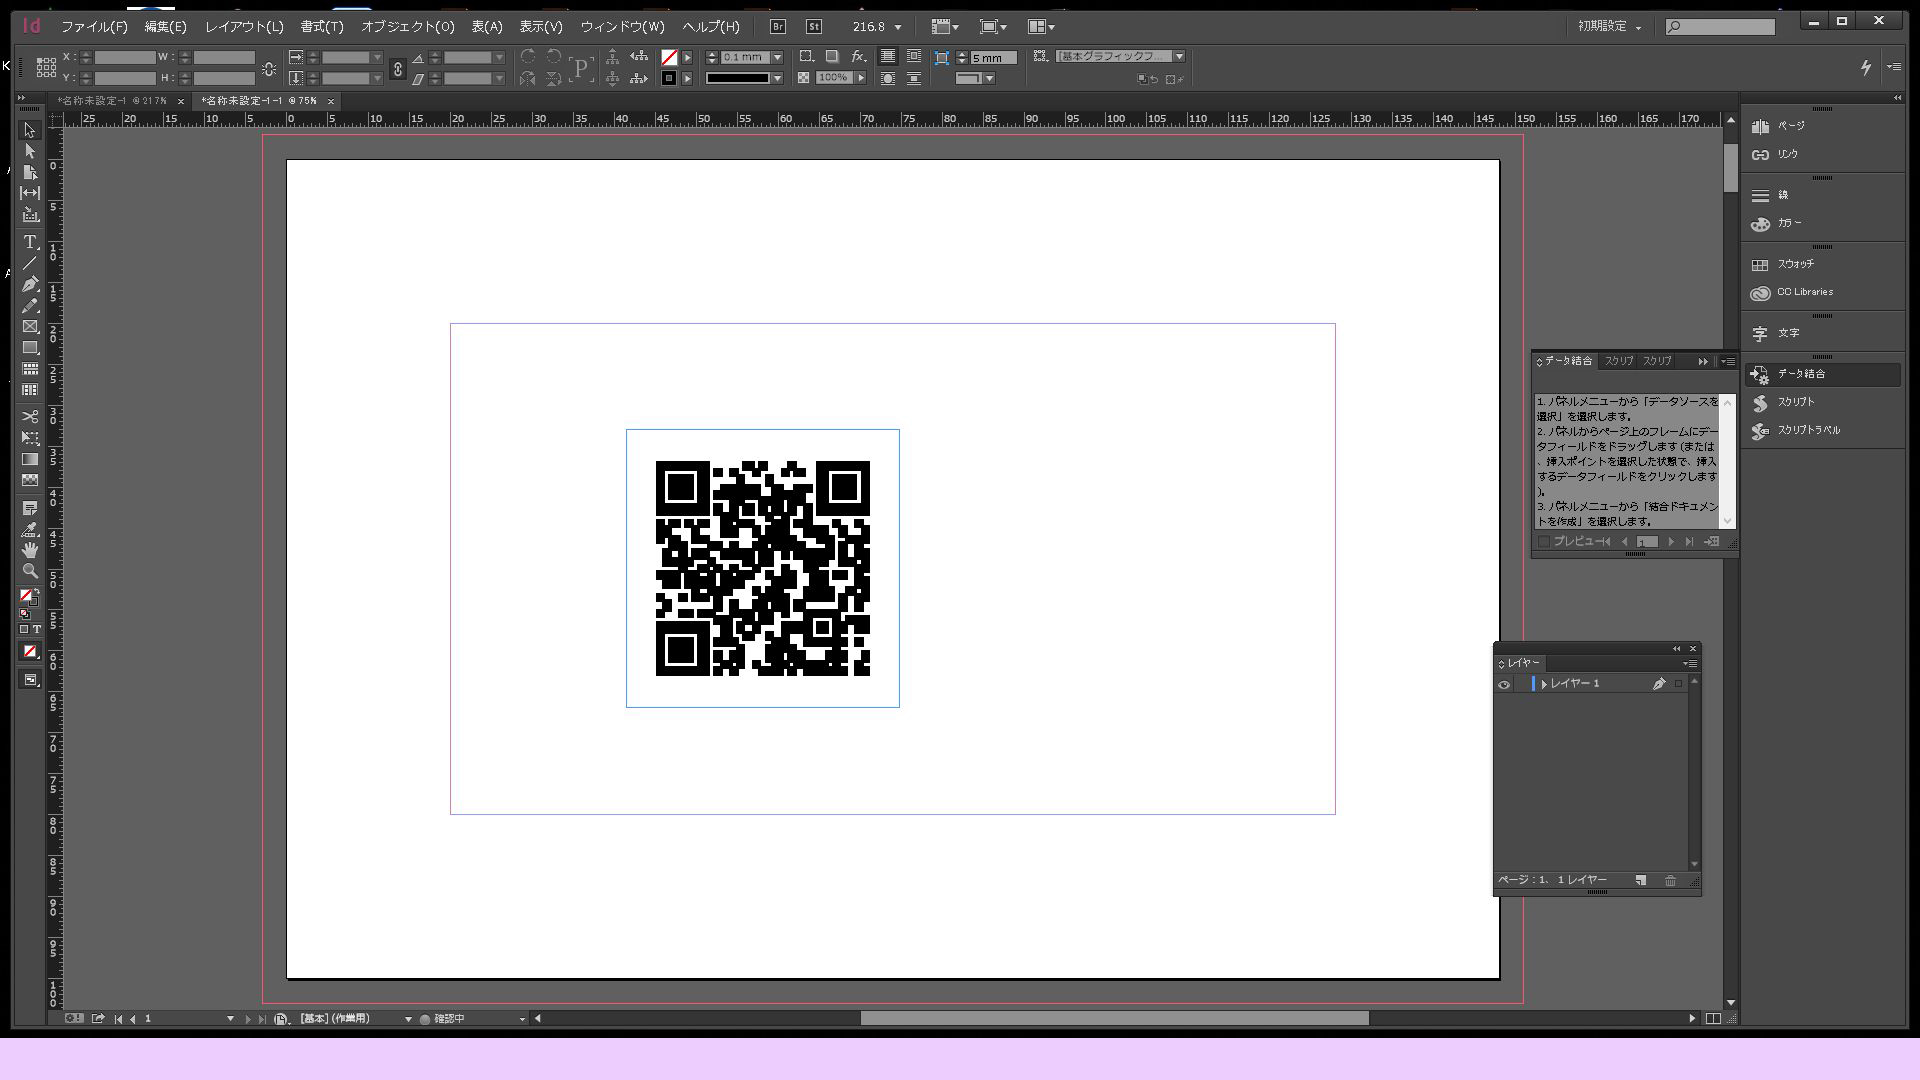Toggle constrain proportions chain link icon
This screenshot has height=1080, width=1920.
[x=397, y=68]
